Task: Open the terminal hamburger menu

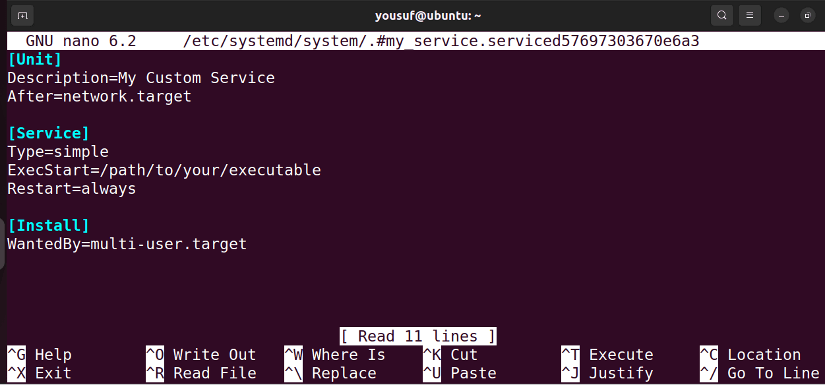Action: click(750, 15)
